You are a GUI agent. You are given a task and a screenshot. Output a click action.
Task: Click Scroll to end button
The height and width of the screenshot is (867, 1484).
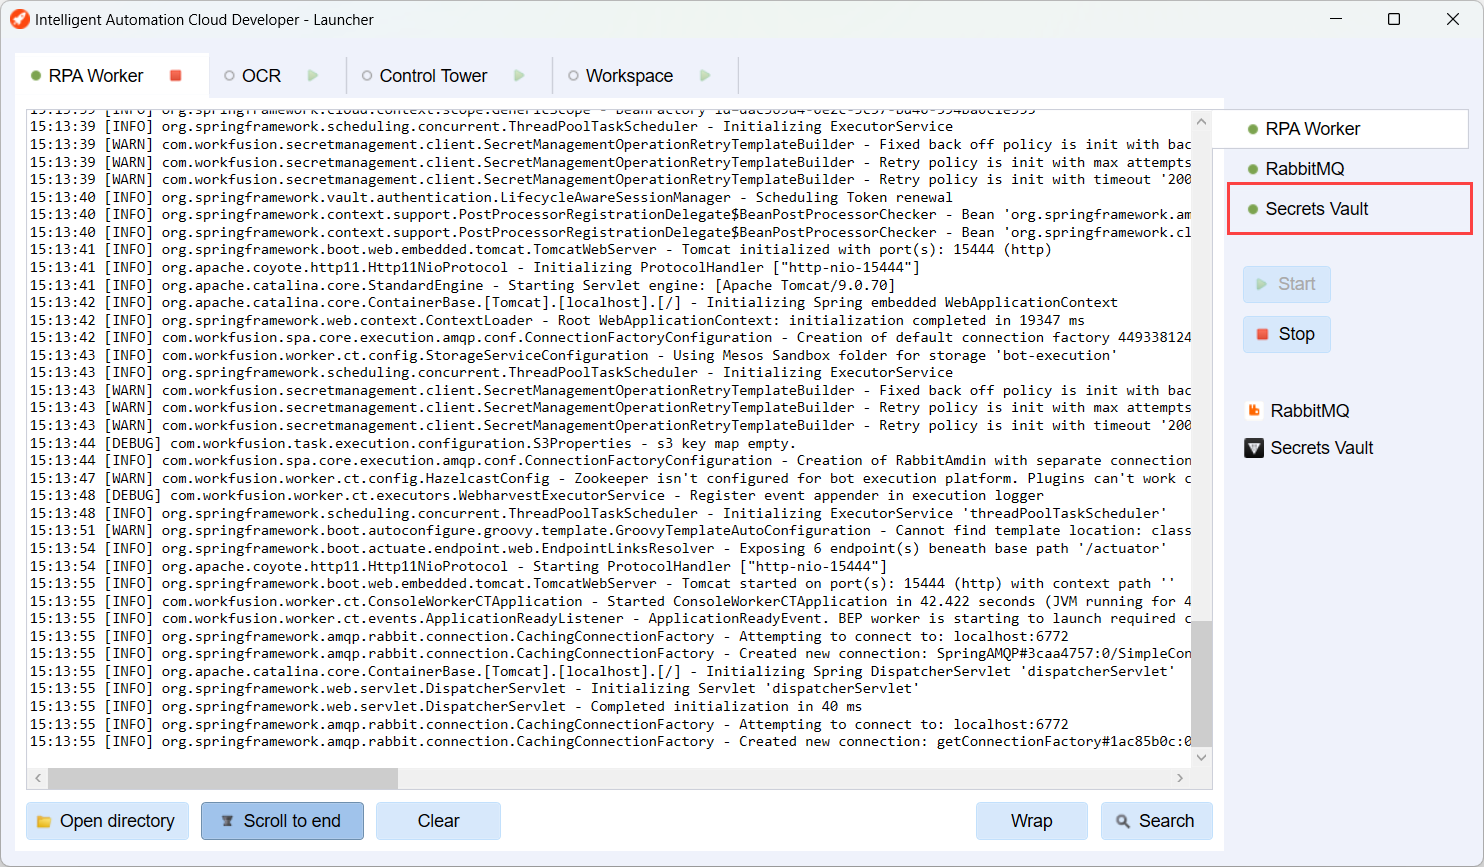click(282, 821)
